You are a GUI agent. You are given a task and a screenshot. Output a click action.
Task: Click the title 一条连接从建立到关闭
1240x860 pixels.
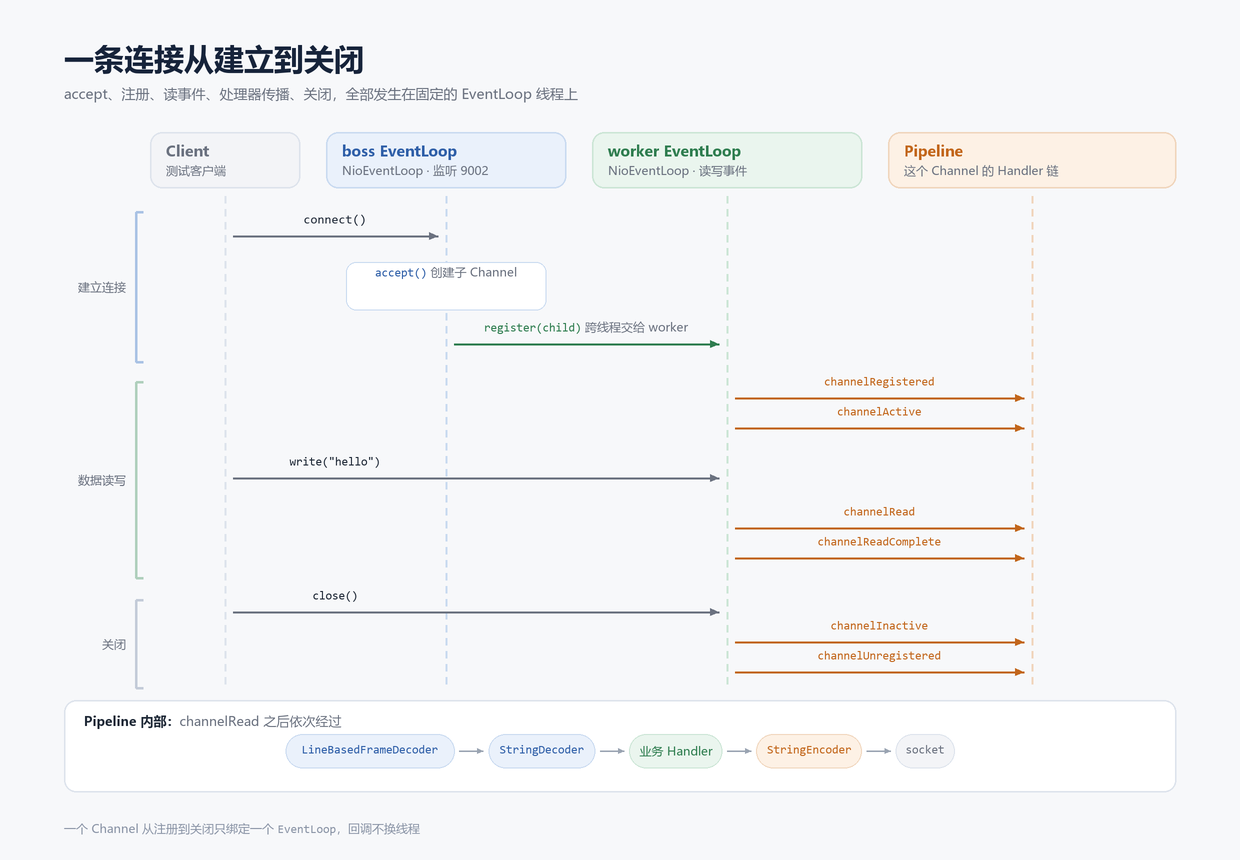click(214, 61)
